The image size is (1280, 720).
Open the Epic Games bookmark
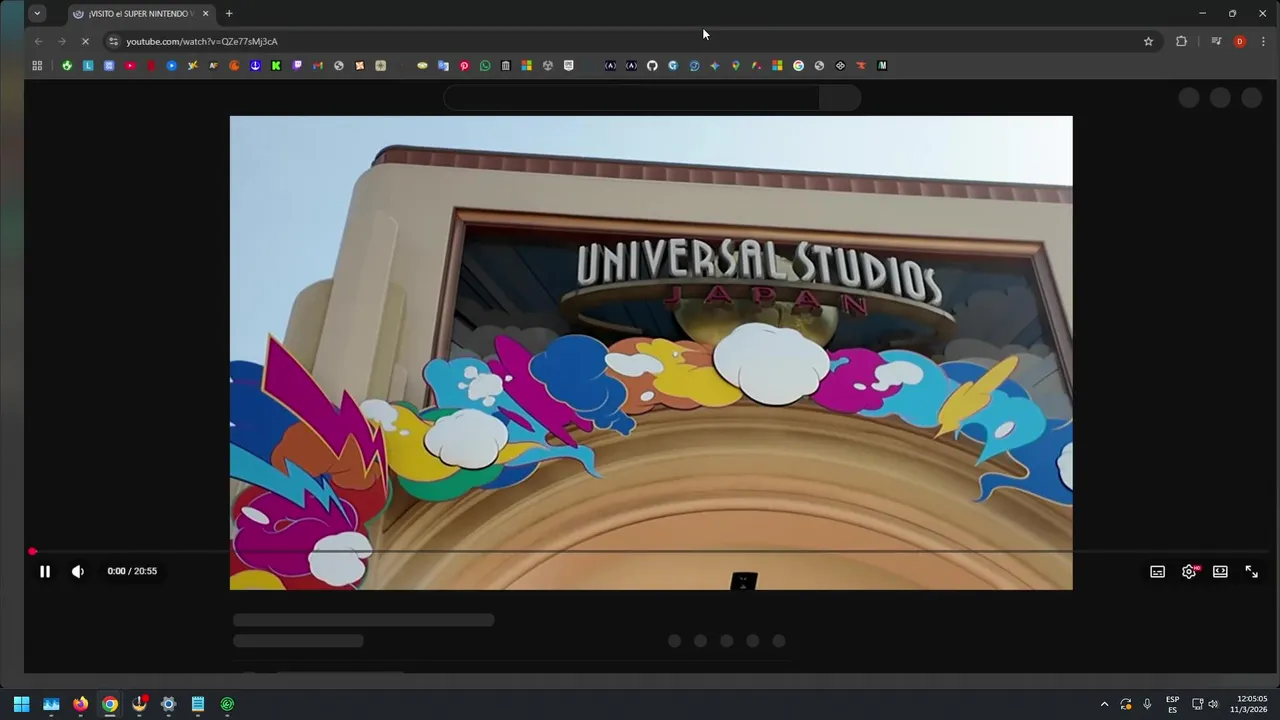pos(568,65)
